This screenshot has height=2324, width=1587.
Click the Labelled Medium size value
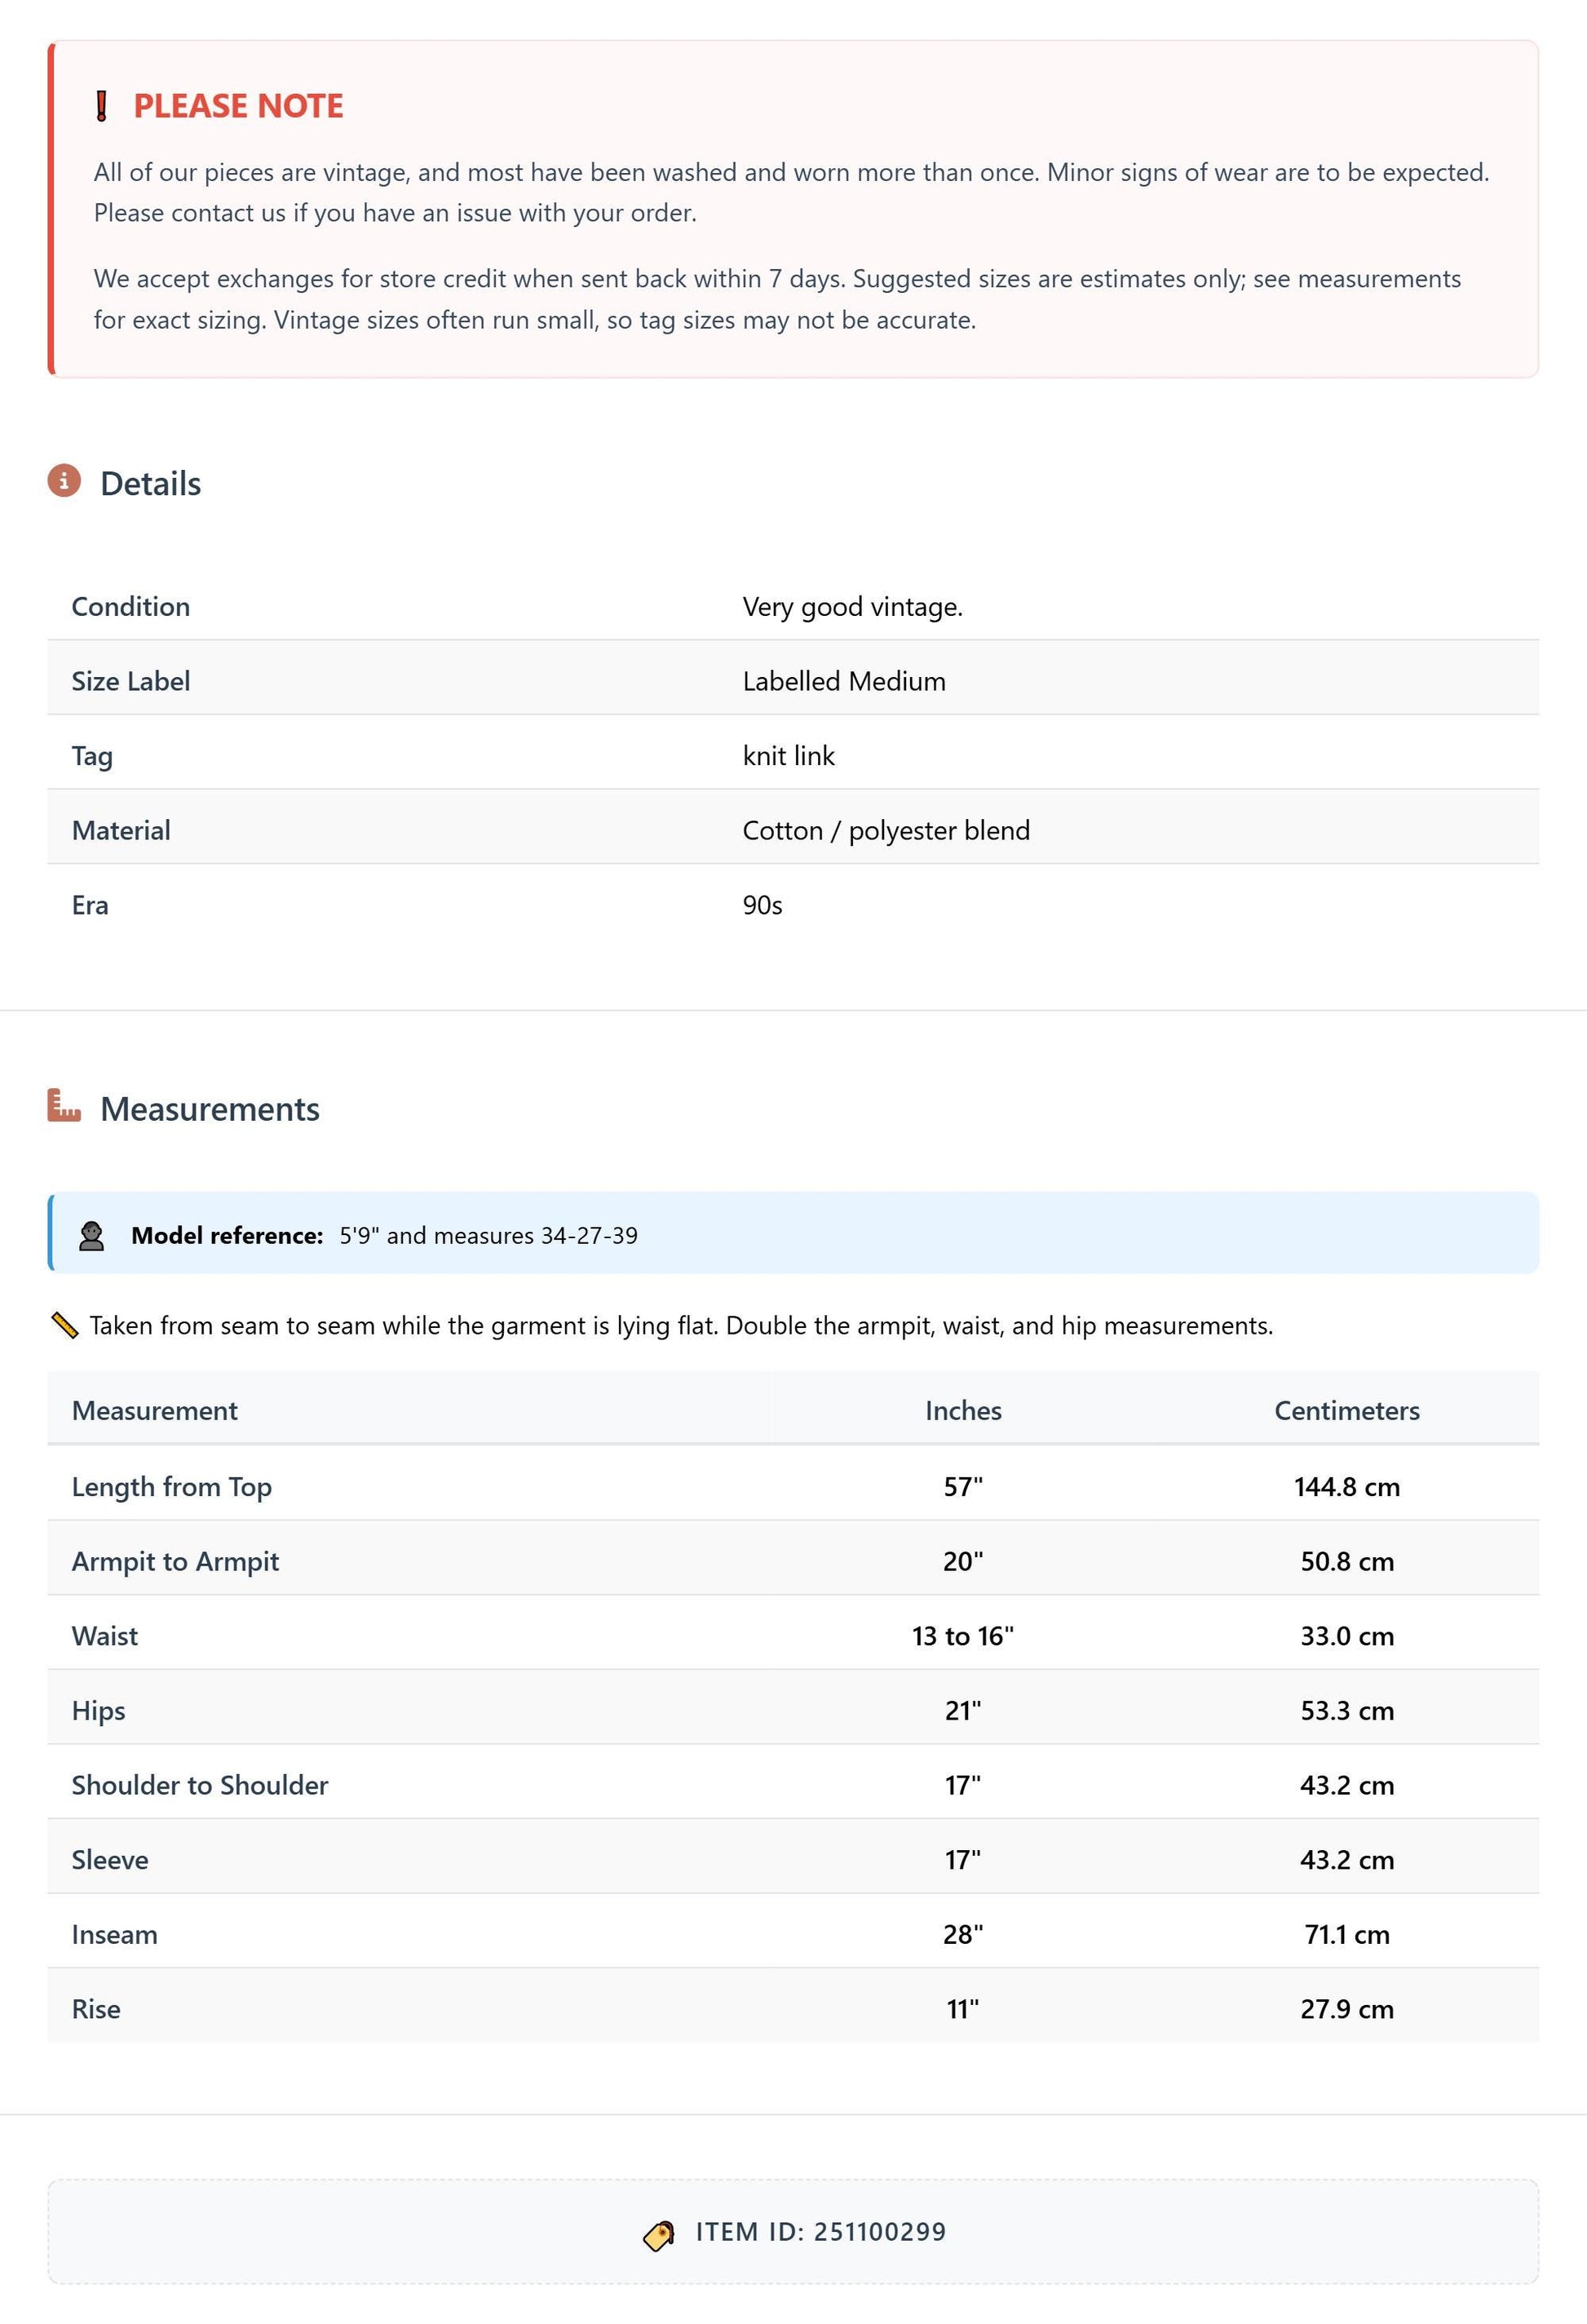pyautogui.click(x=844, y=681)
